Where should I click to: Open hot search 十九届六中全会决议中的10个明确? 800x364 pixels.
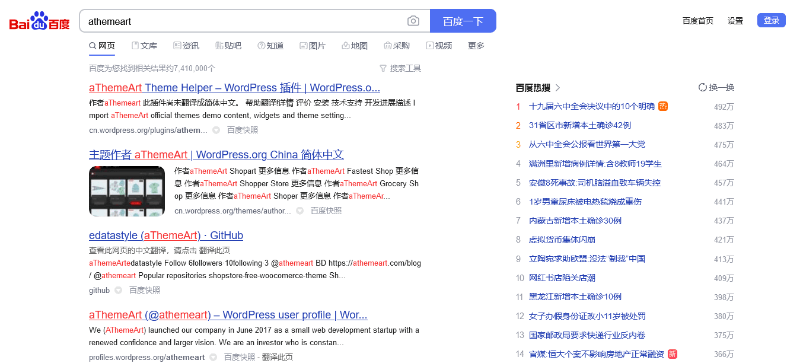coord(592,106)
